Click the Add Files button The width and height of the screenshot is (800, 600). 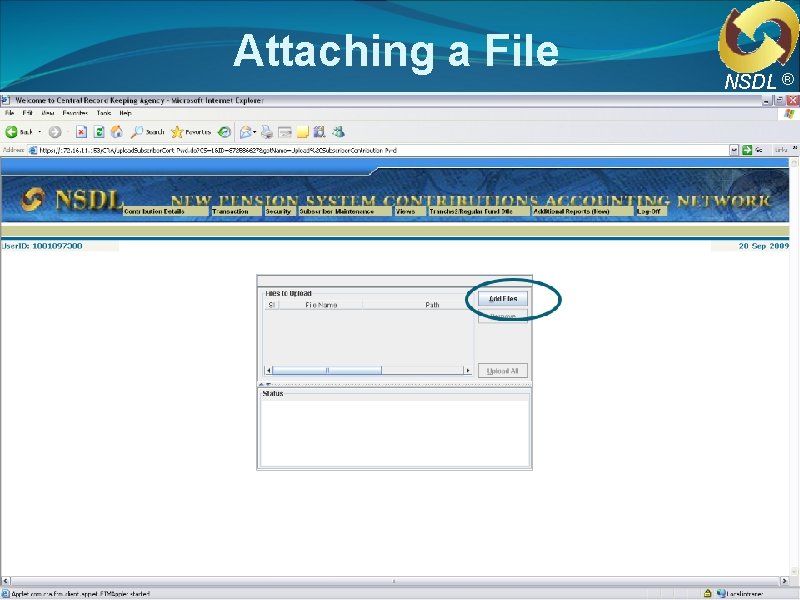click(503, 299)
